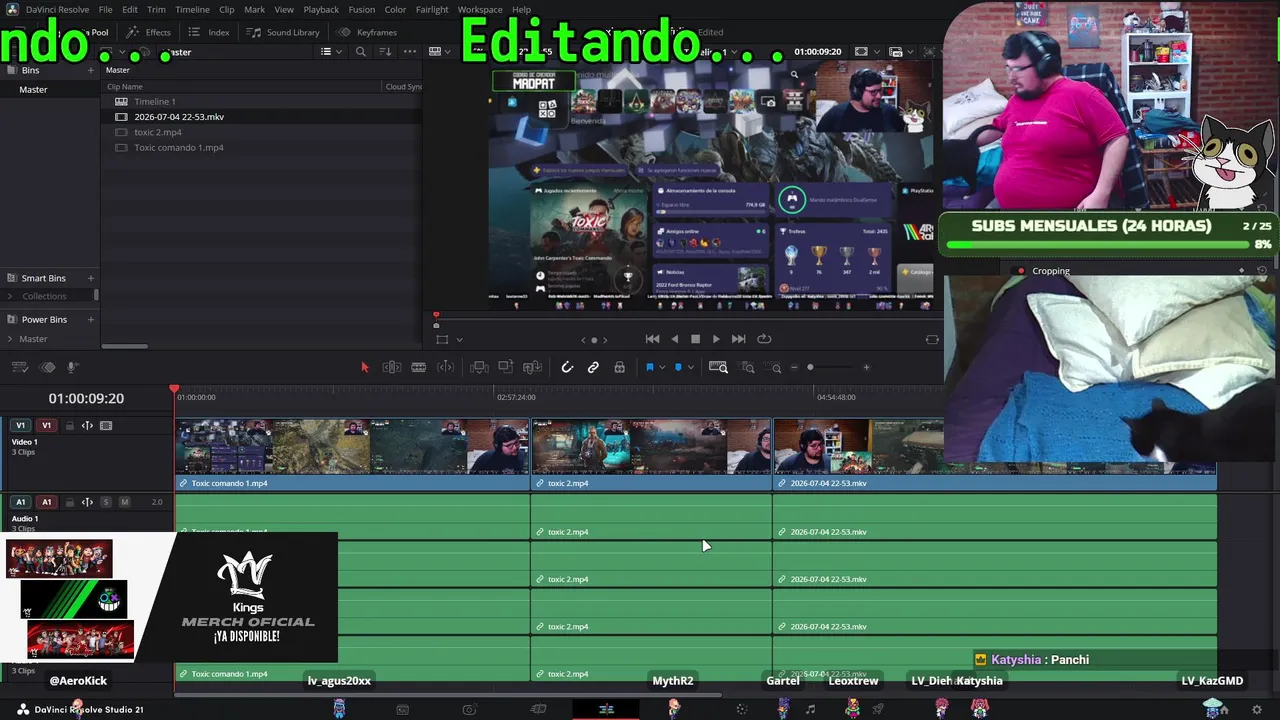
Task: Activate Trim Edit Mode tool
Action: (x=392, y=367)
